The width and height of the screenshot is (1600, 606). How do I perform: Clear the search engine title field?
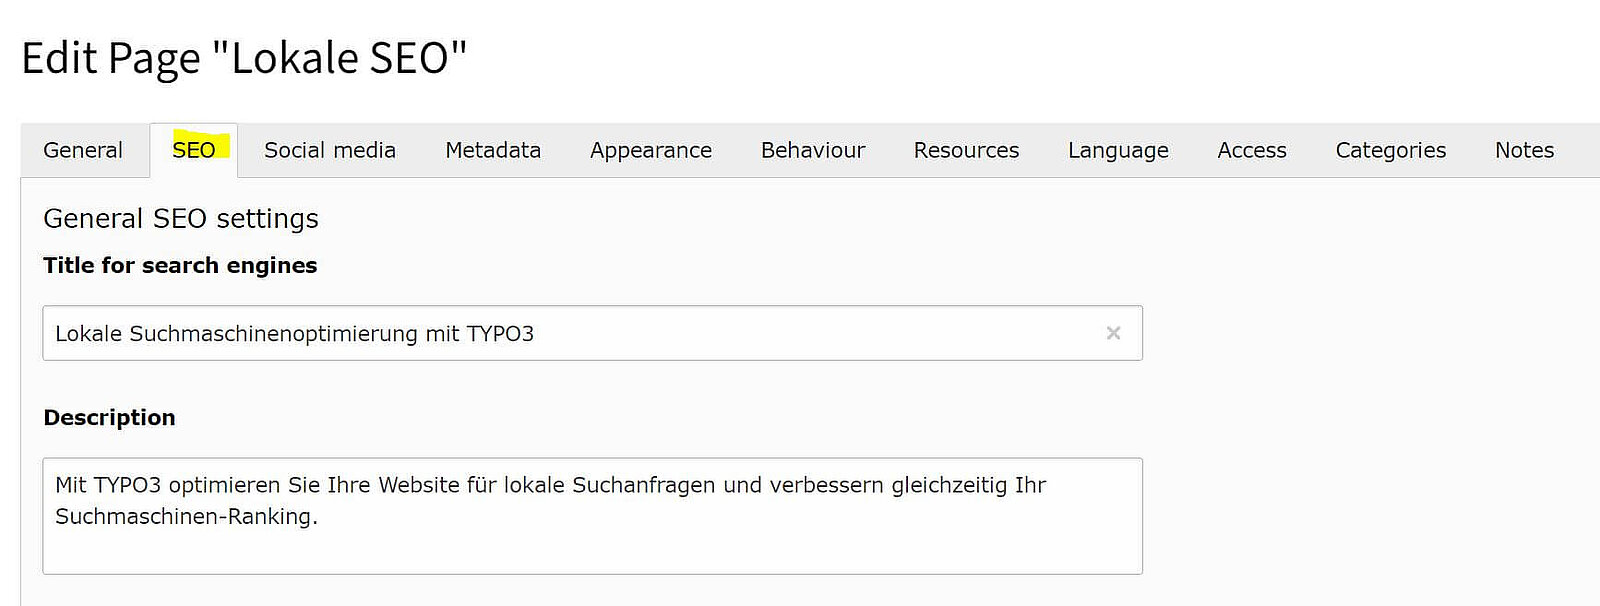[1113, 333]
